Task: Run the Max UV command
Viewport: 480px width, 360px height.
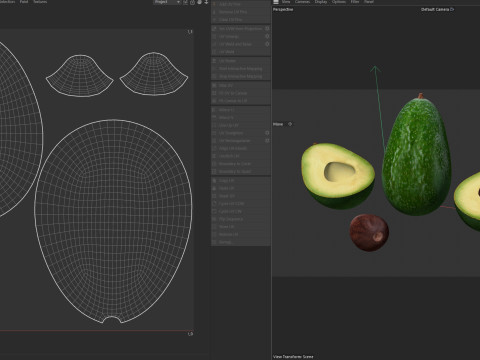Action: click(x=241, y=85)
